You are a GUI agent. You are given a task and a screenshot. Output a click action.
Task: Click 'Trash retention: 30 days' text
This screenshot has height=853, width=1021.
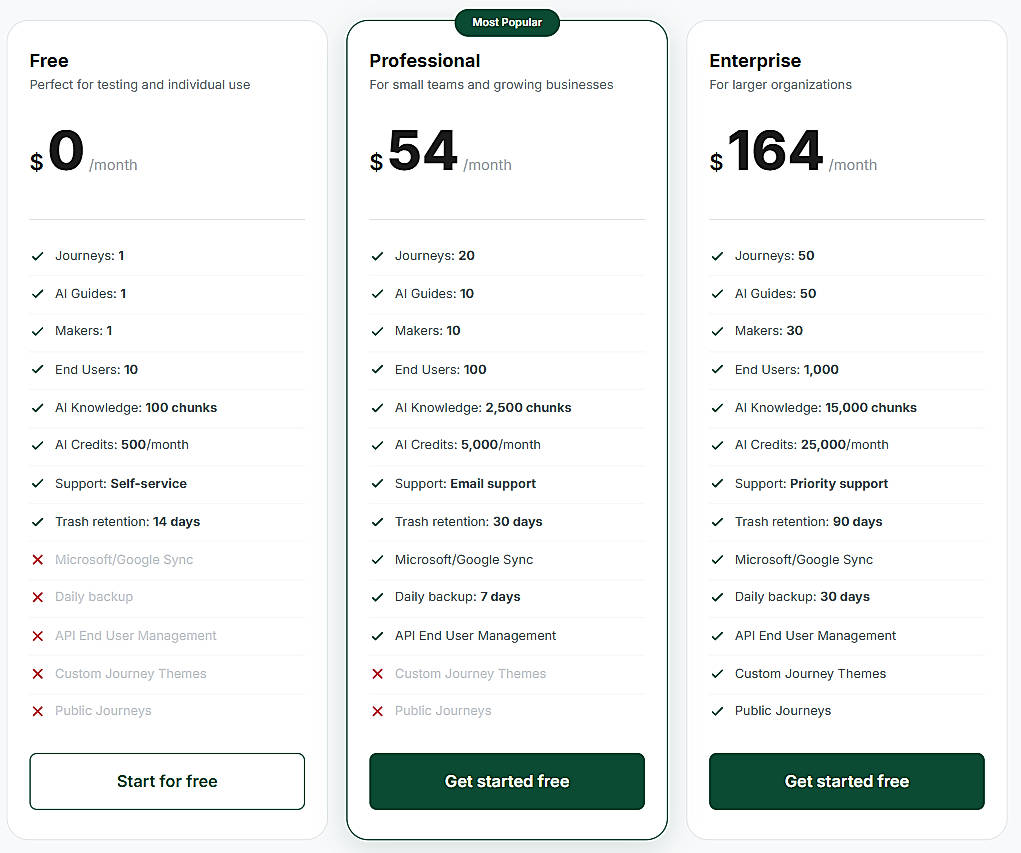[x=468, y=522]
